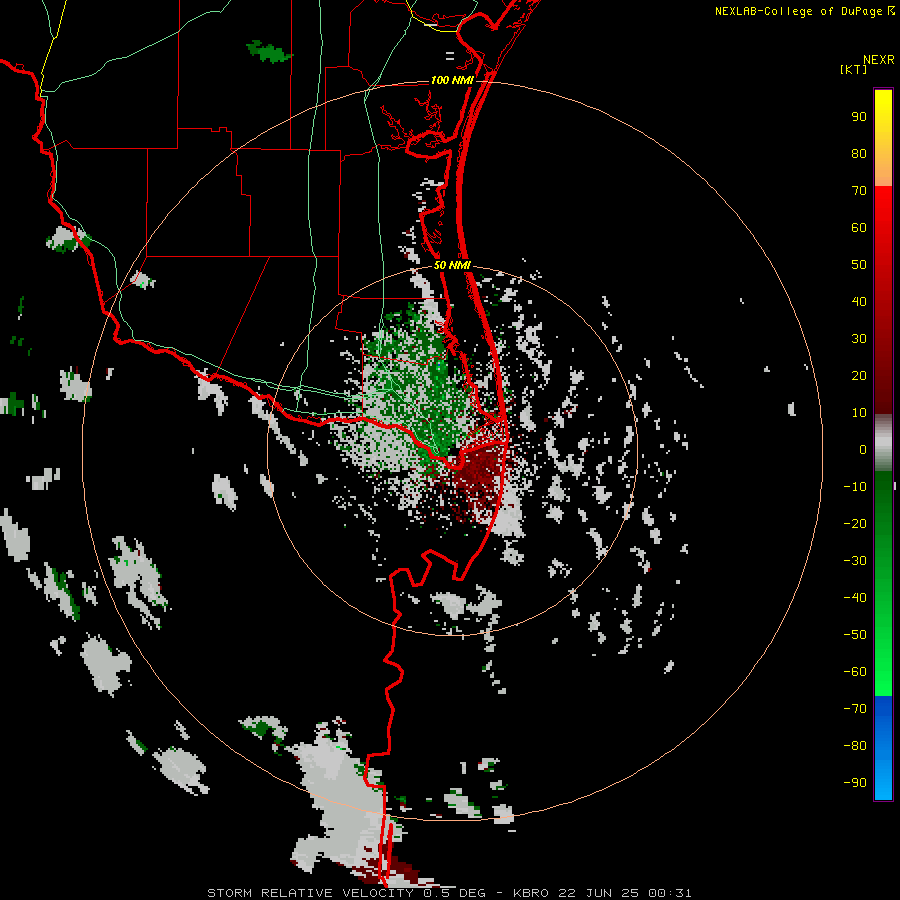Click the 00:31 timestamp text
Image resolution: width=900 pixels, height=900 pixels.
[x=669, y=893]
